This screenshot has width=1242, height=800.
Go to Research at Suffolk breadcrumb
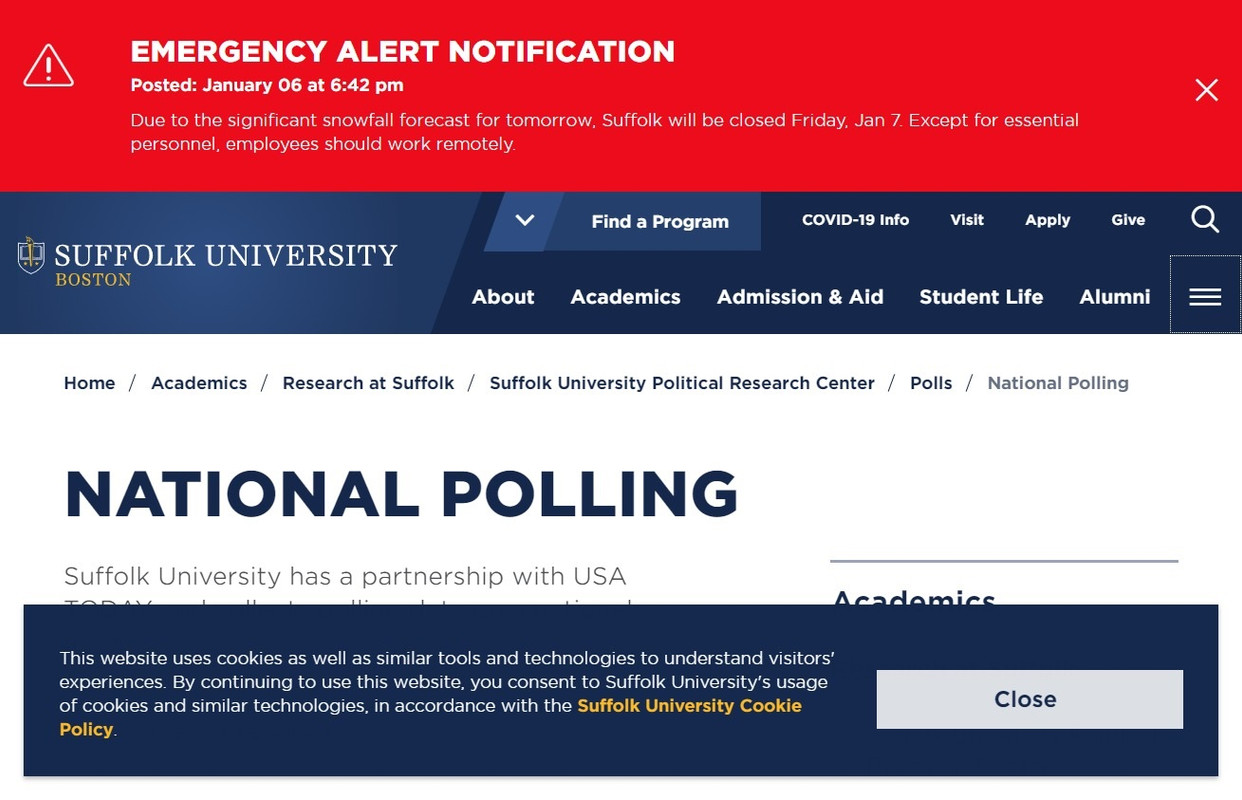tap(368, 383)
